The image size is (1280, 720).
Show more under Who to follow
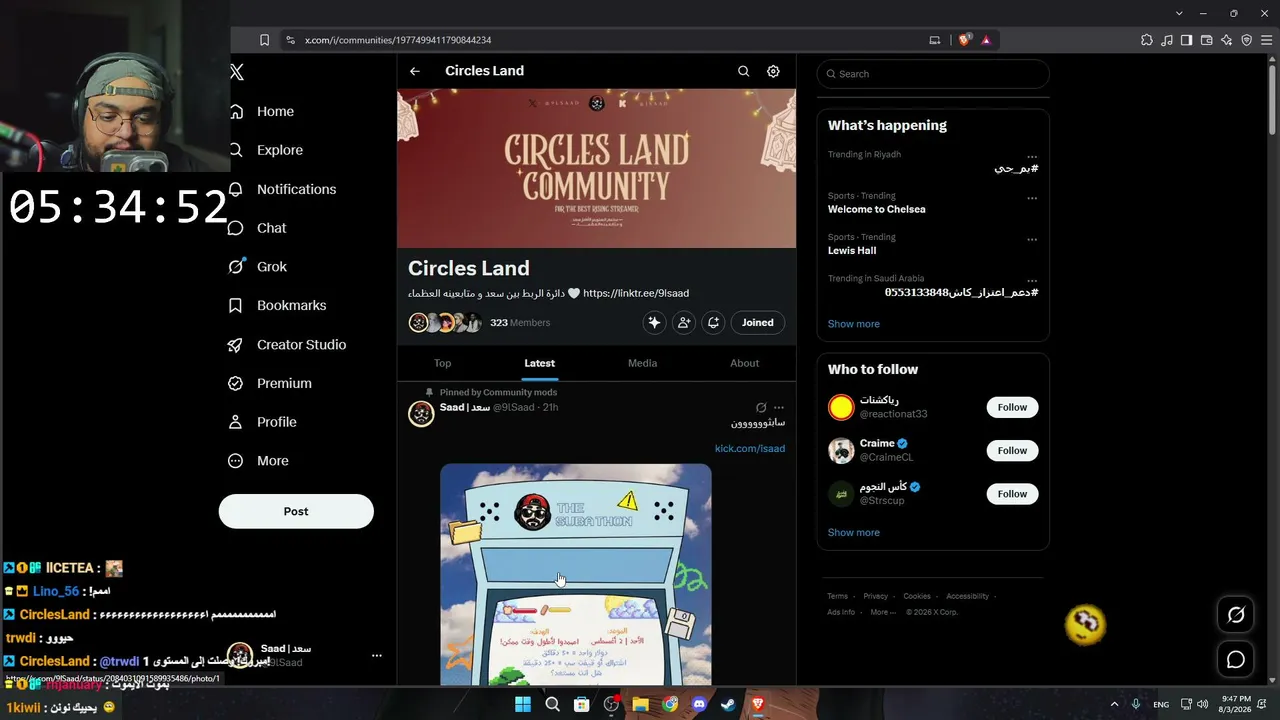point(854,533)
